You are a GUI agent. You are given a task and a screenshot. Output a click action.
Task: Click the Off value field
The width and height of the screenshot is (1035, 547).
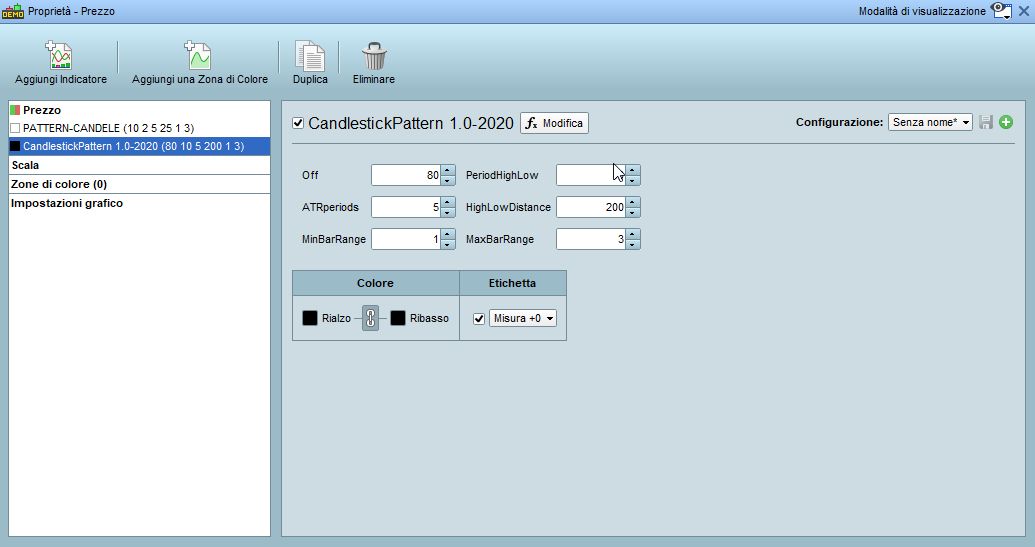(x=406, y=175)
